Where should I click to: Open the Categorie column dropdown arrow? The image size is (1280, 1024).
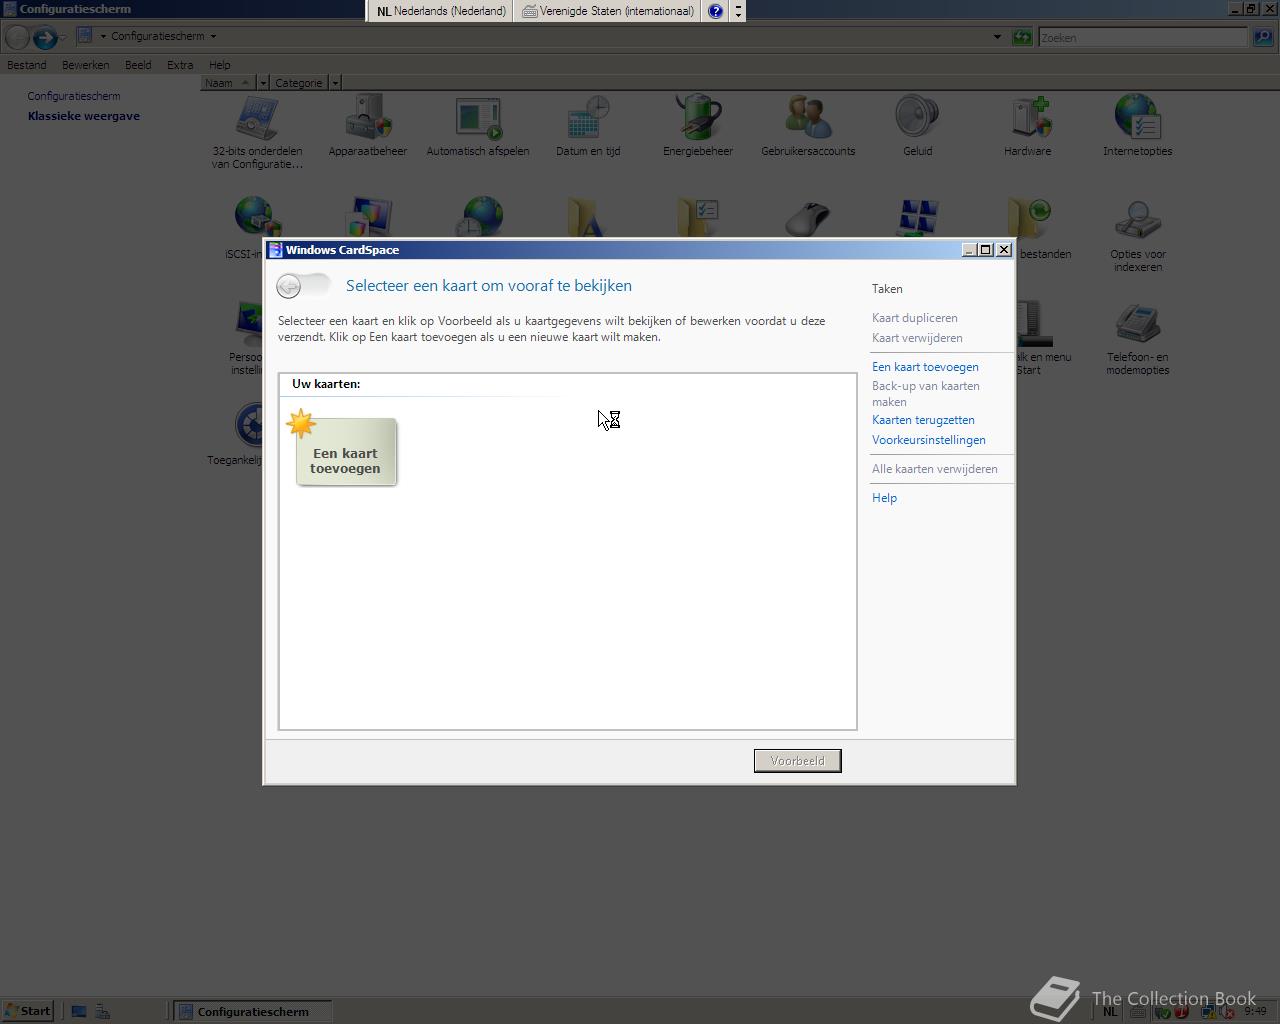335,83
